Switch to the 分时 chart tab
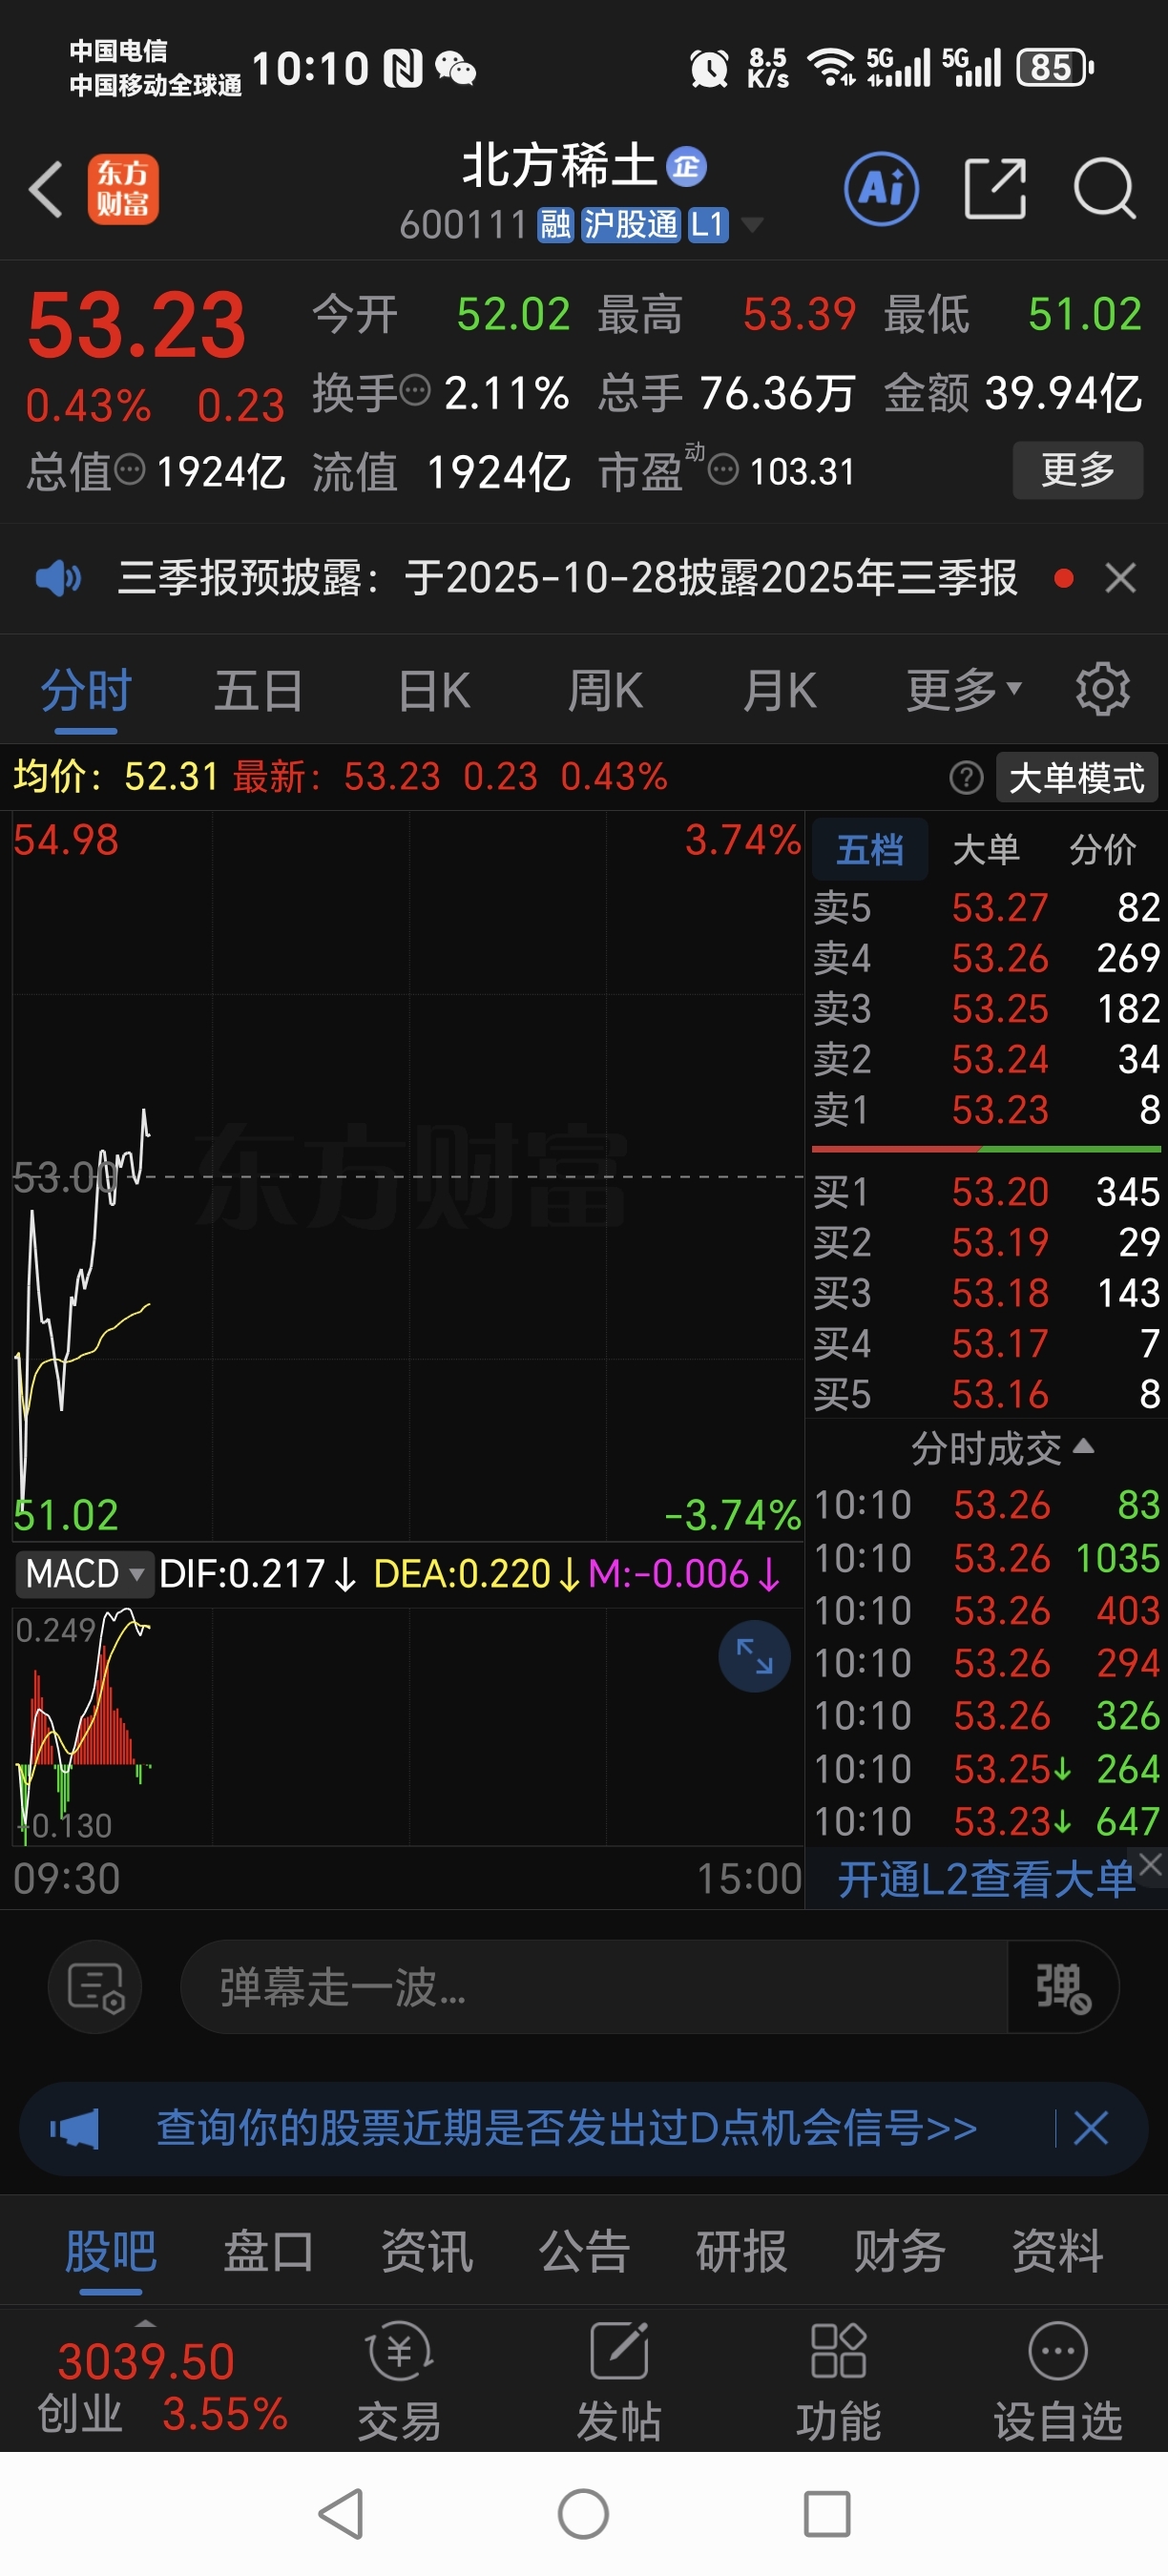1168x2576 pixels. click(86, 690)
